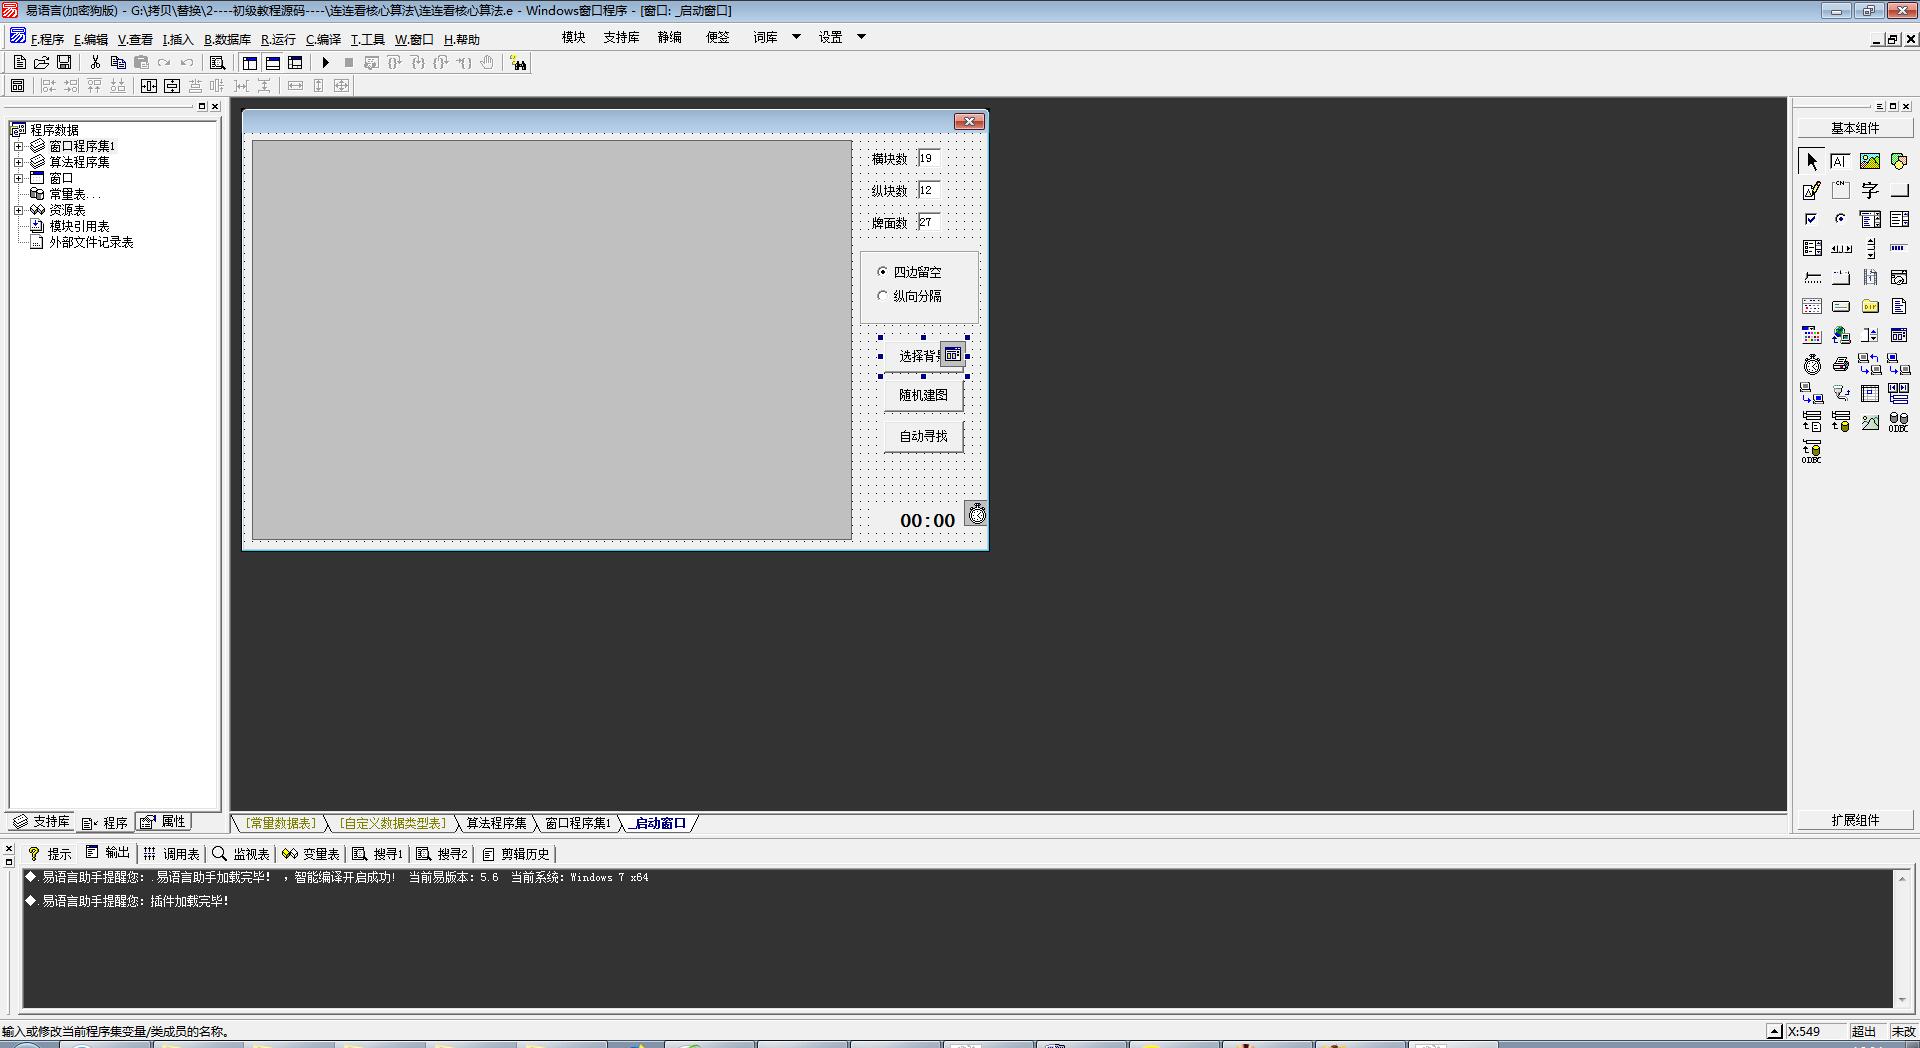Open the T.工具 menu

click(x=367, y=39)
